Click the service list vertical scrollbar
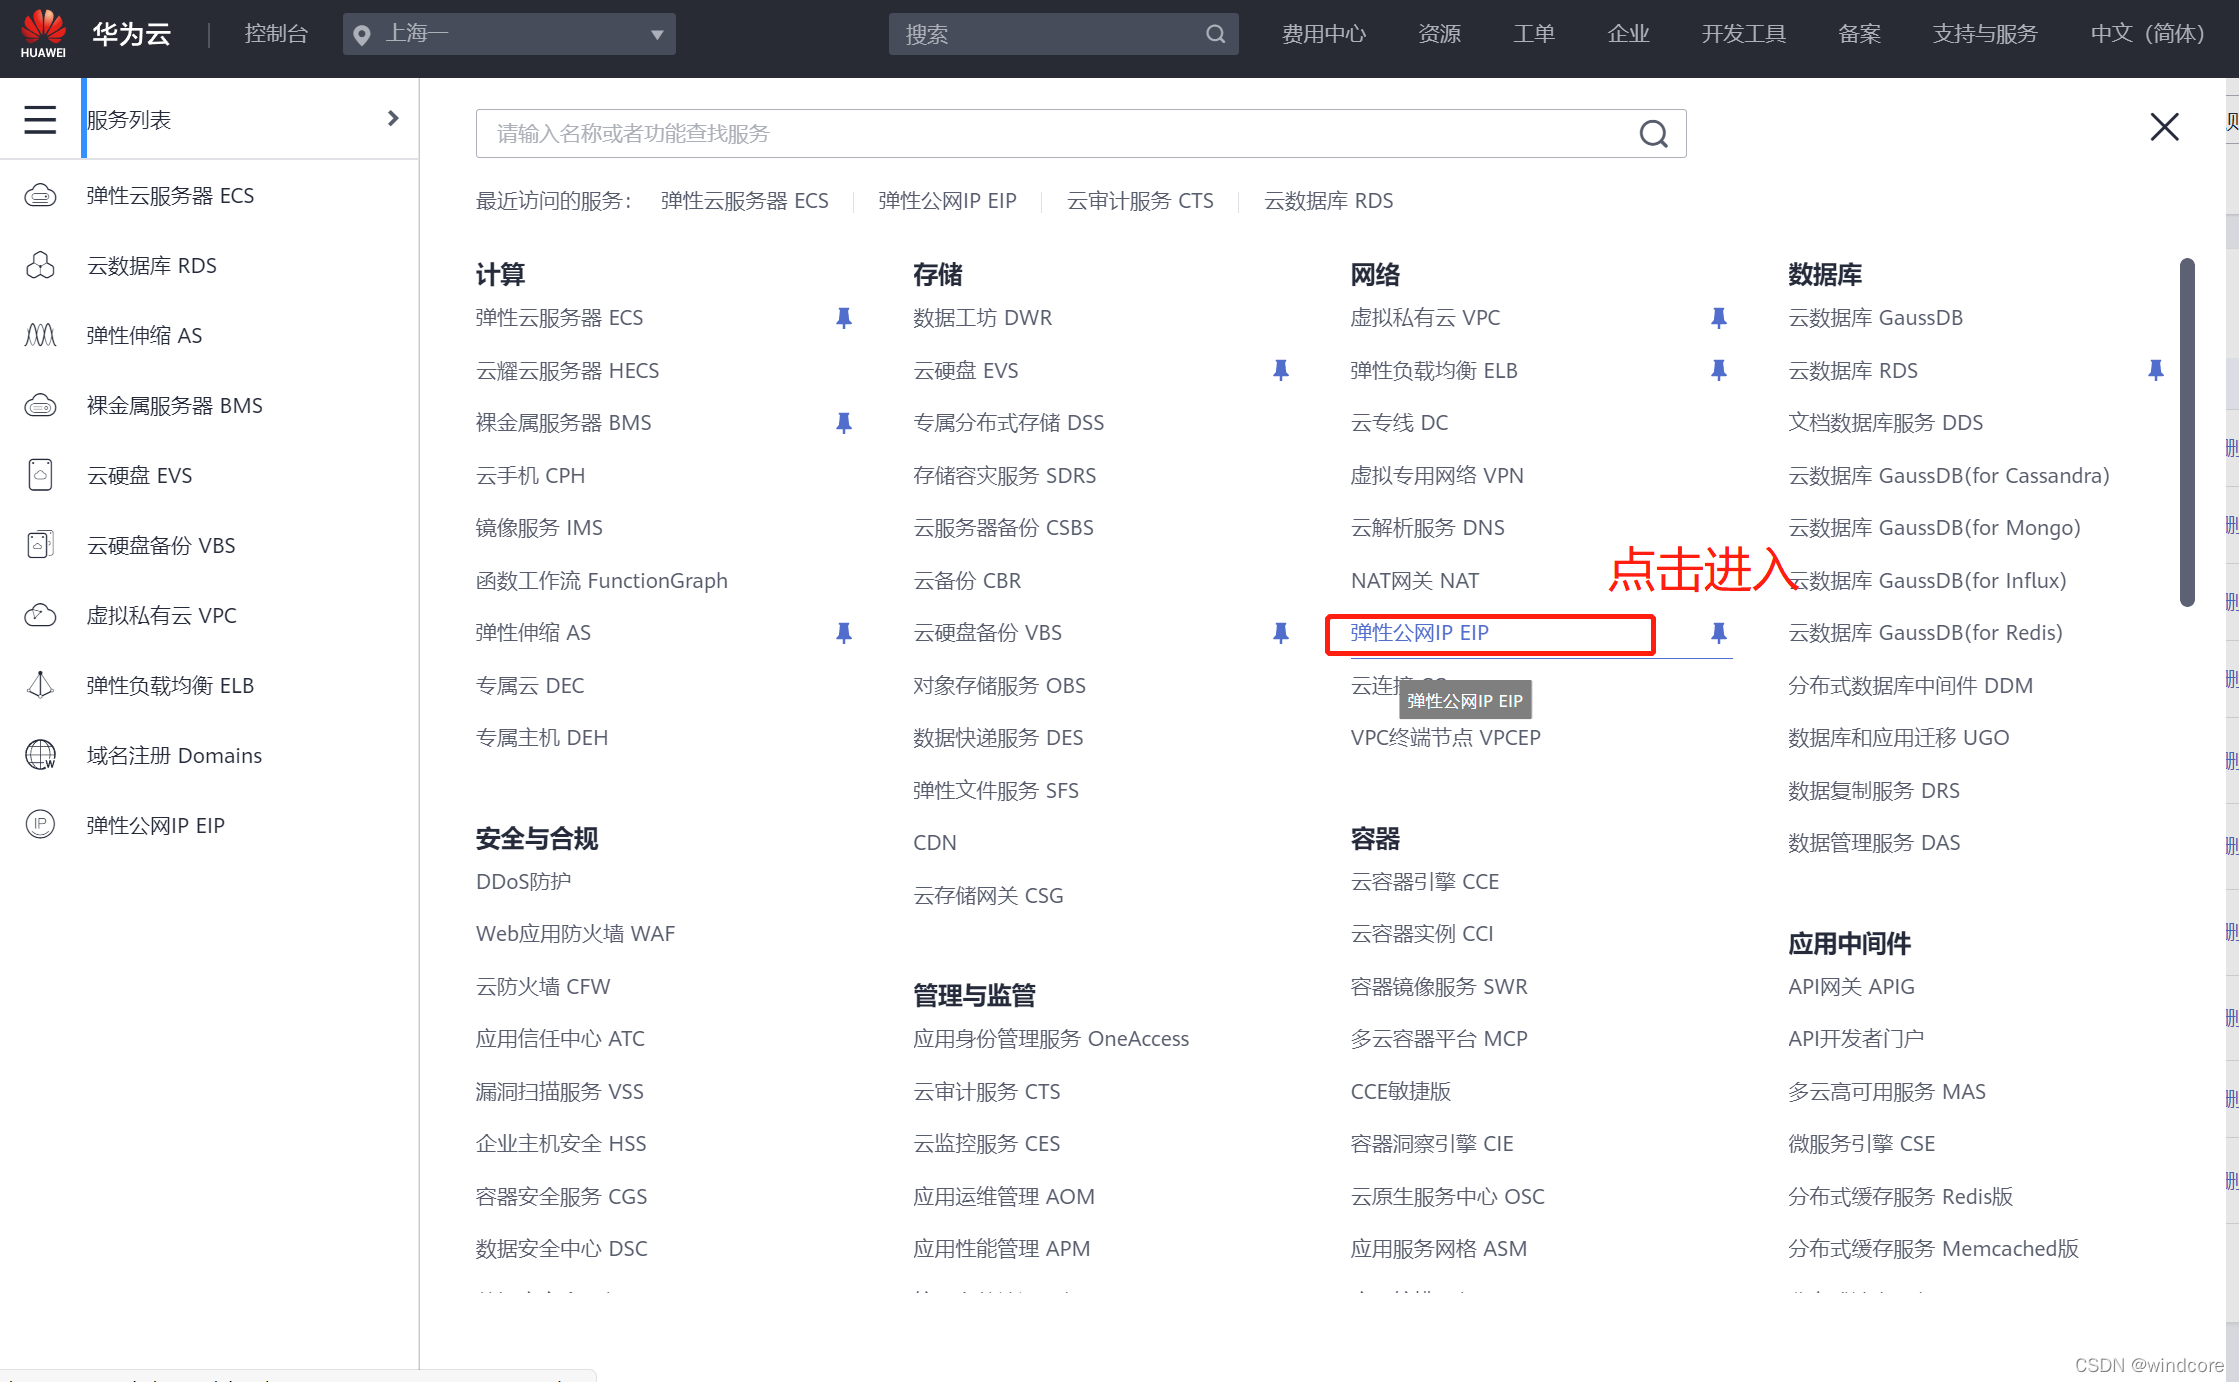The height and width of the screenshot is (1382, 2239). point(2187,430)
